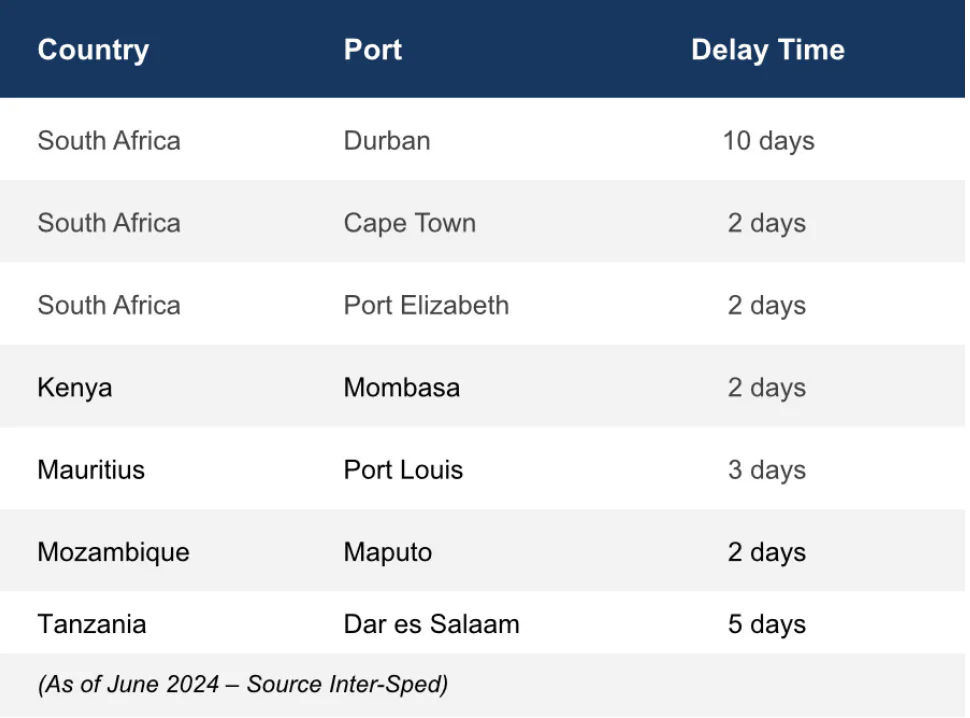The width and height of the screenshot is (970, 718).
Task: Click the Kenya country cell
Action: coord(75,388)
